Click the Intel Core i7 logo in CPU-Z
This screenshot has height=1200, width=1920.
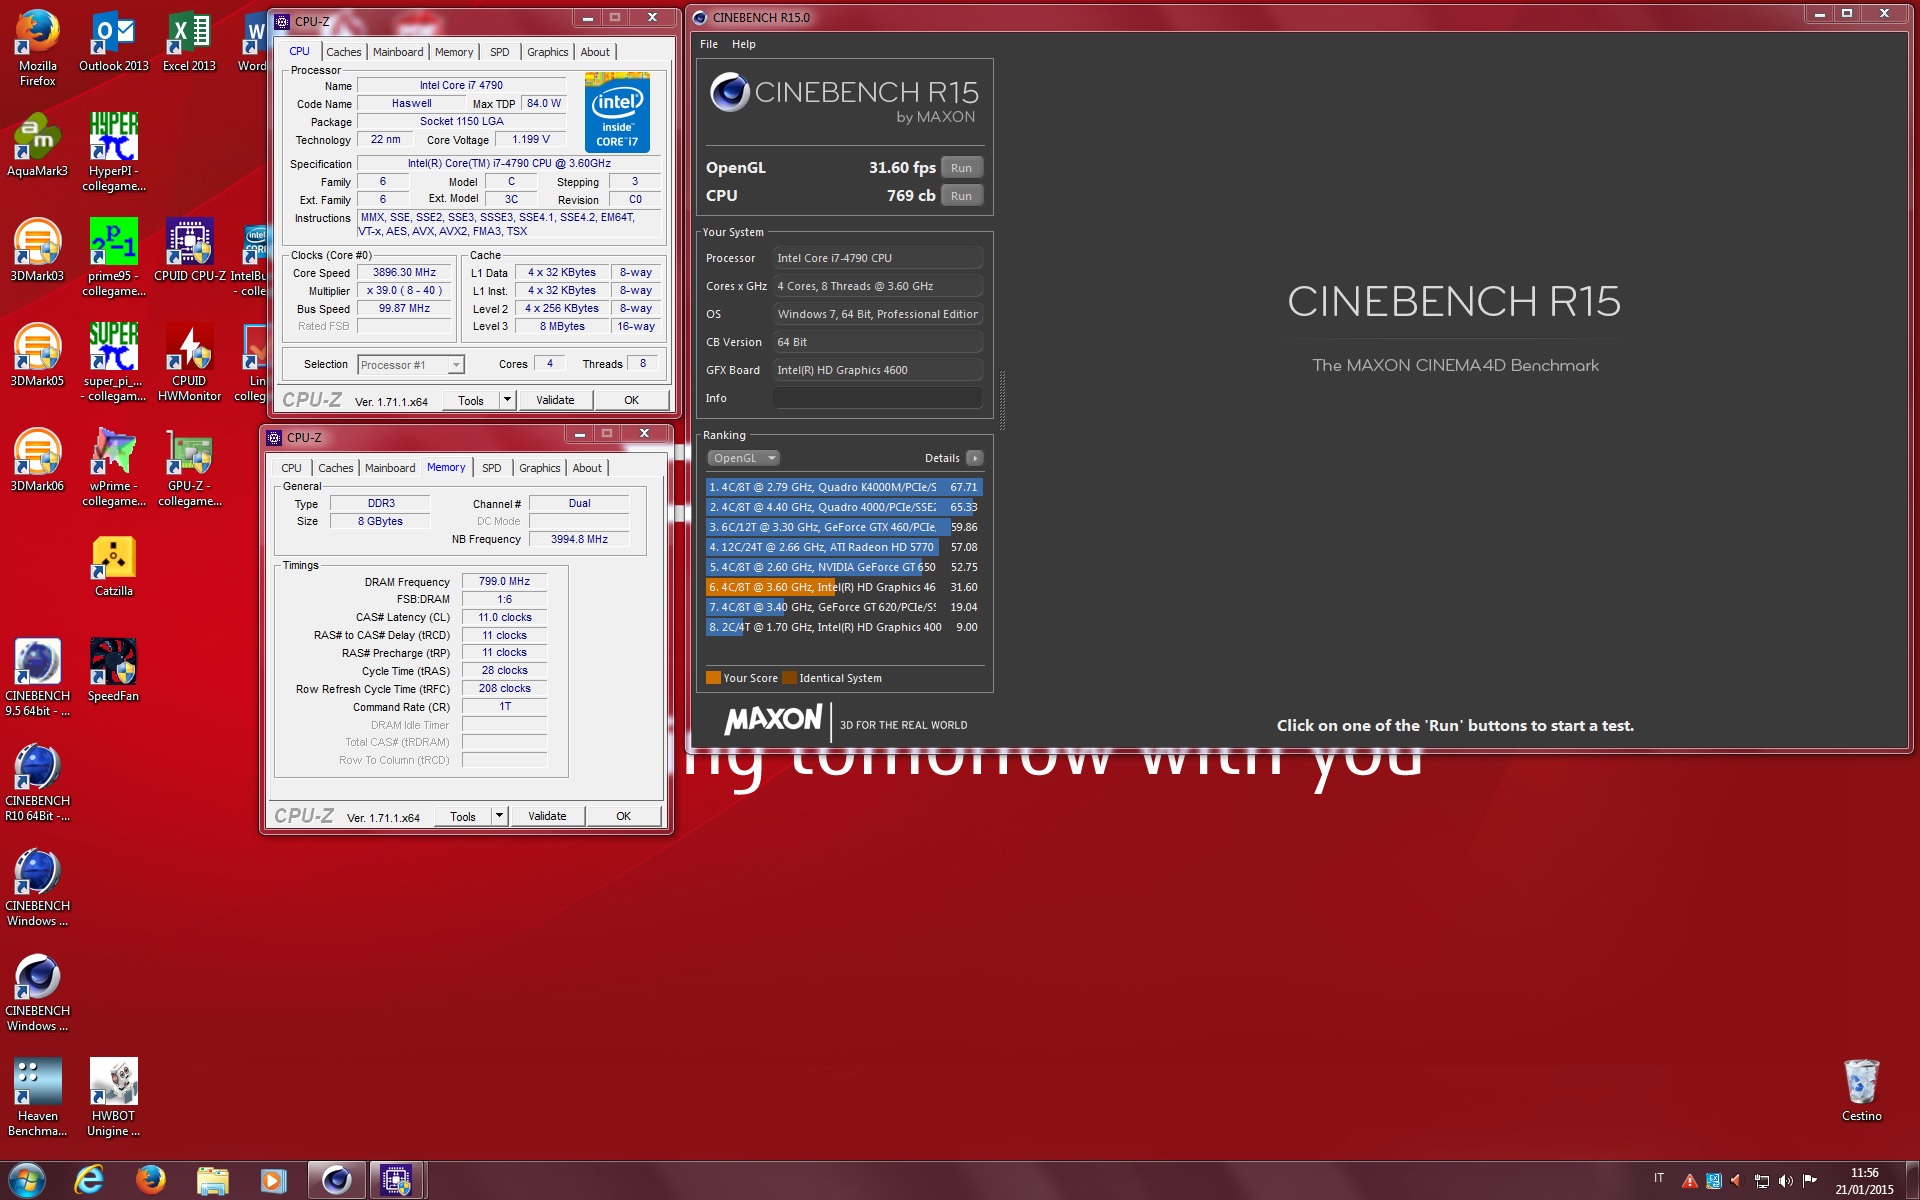pyautogui.click(x=617, y=112)
